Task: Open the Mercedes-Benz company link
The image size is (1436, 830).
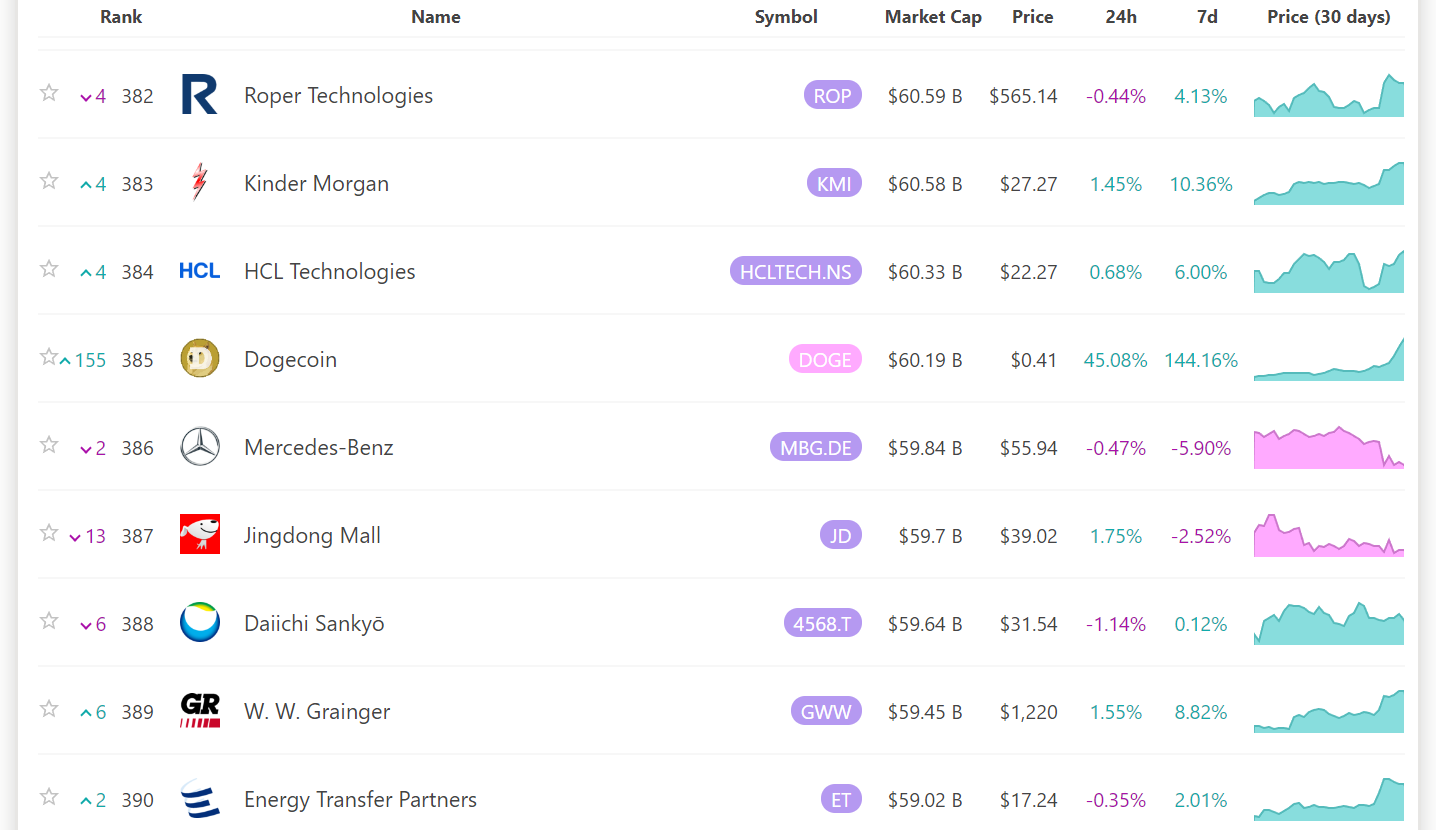Action: click(318, 447)
